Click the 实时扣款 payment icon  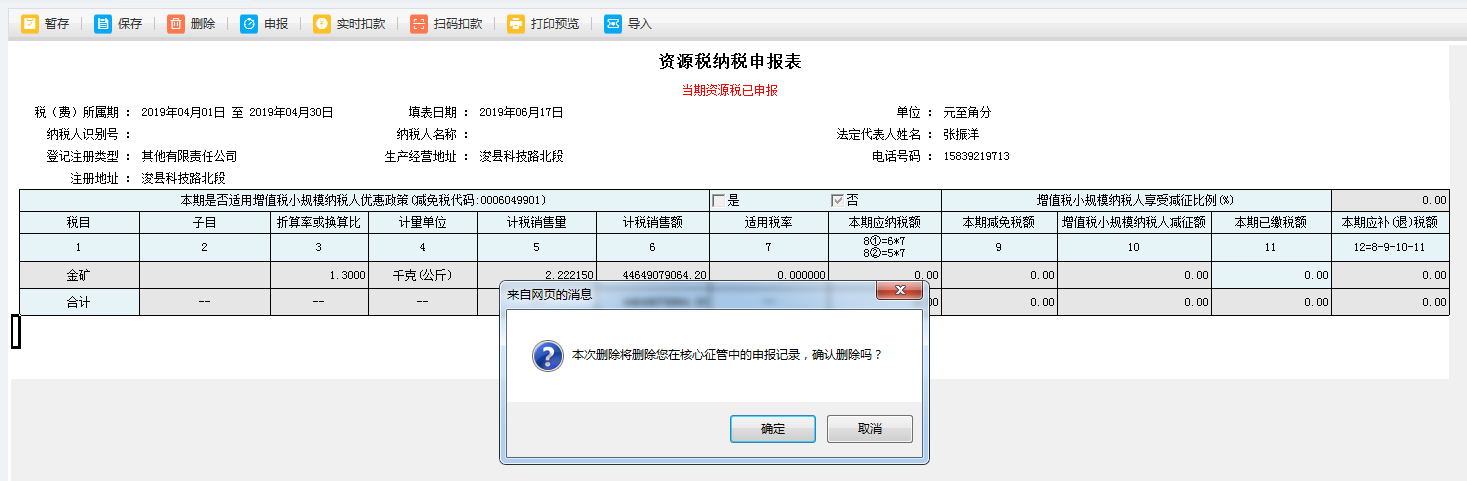(322, 24)
